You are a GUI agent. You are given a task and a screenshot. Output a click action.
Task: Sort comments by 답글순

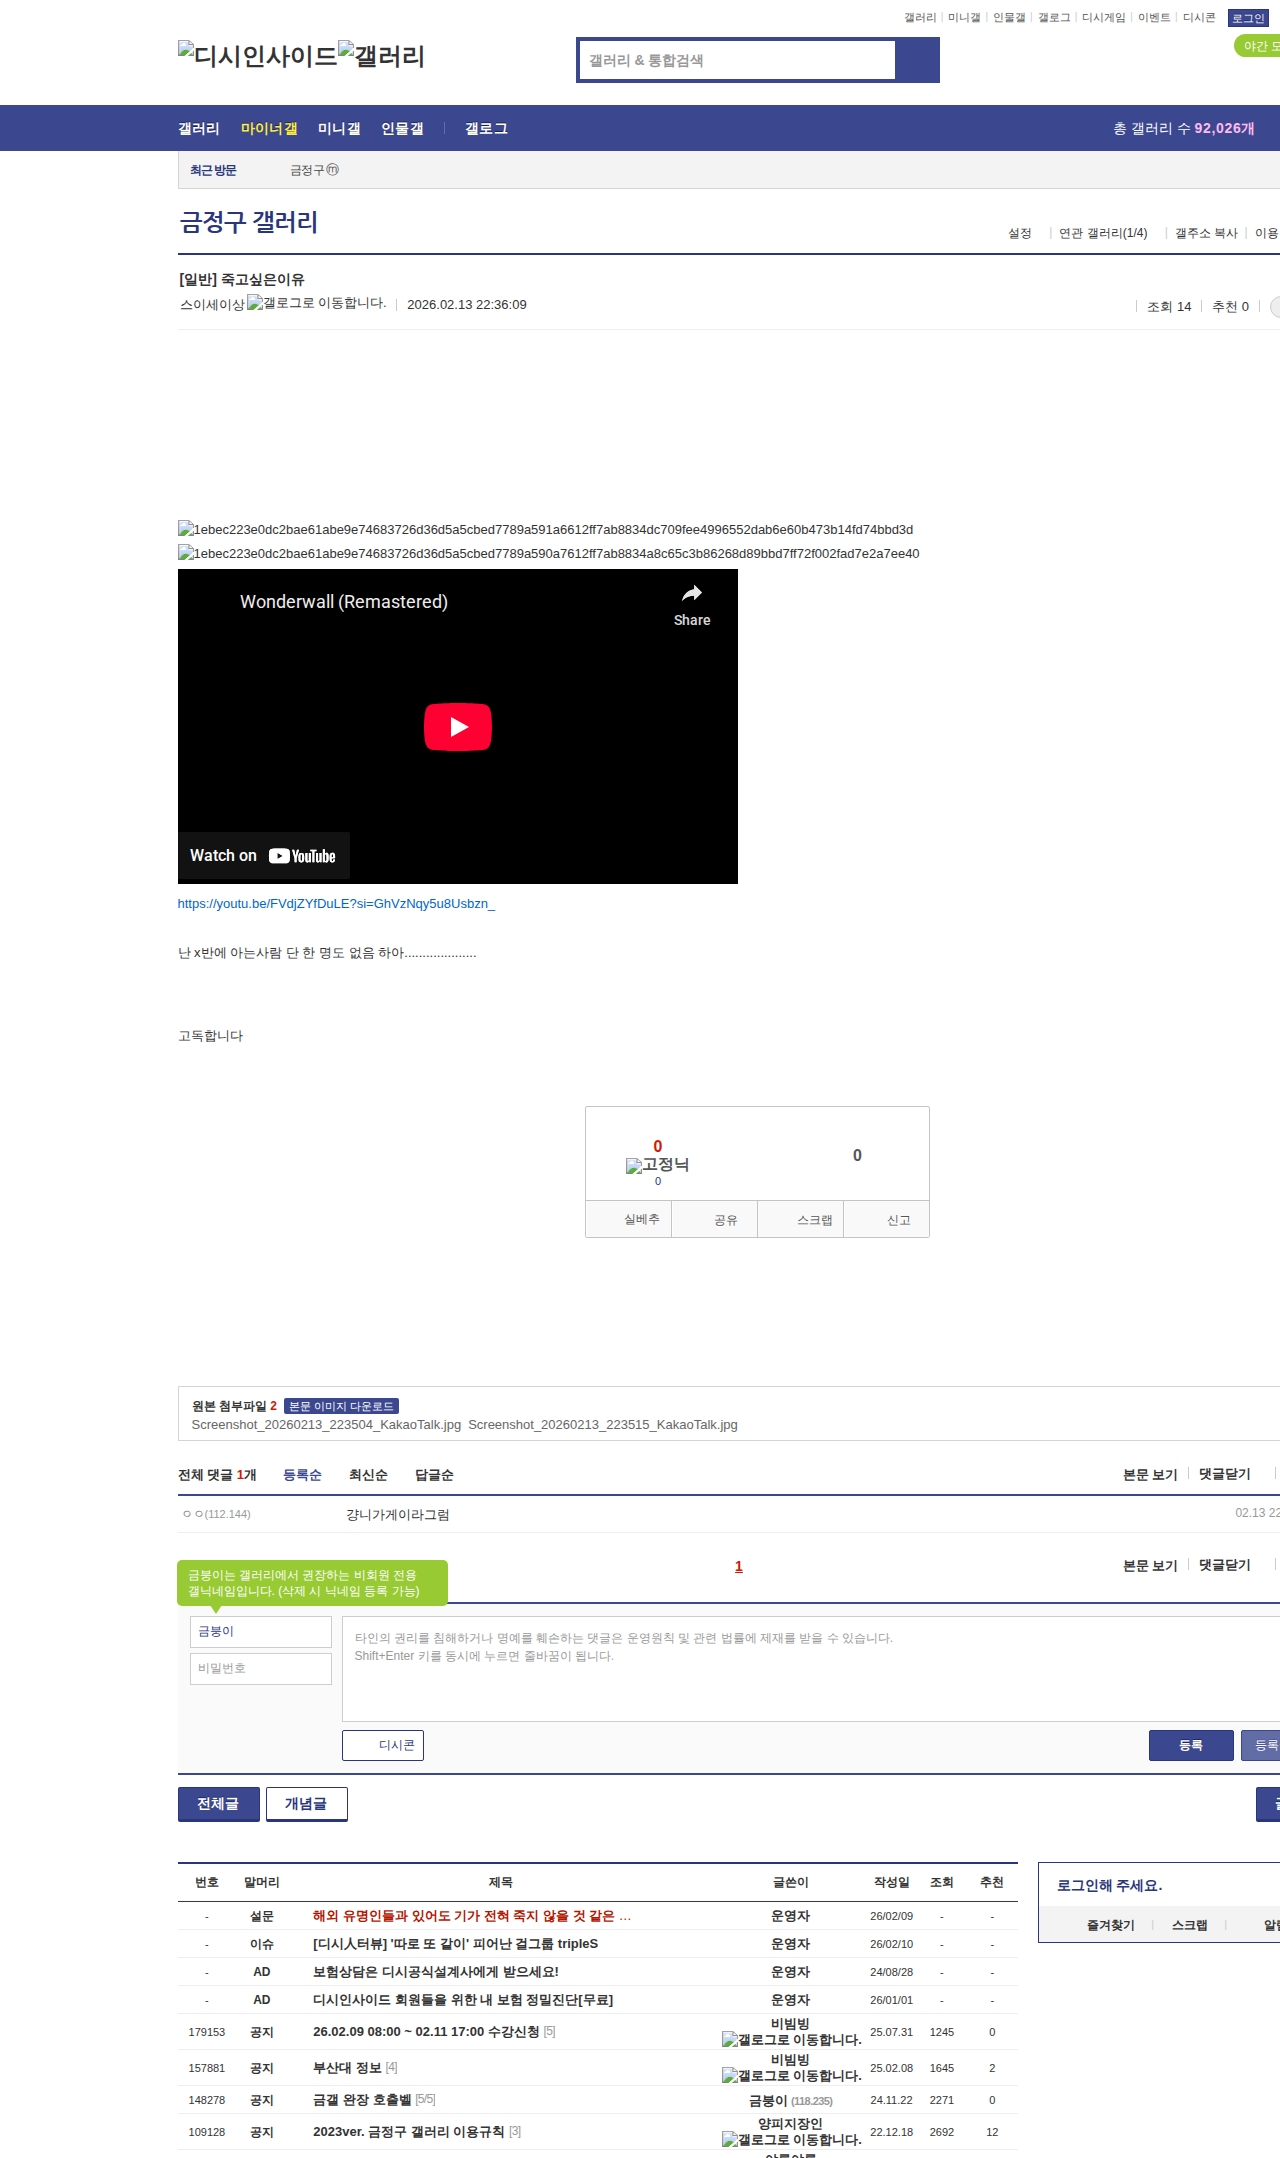point(434,1475)
